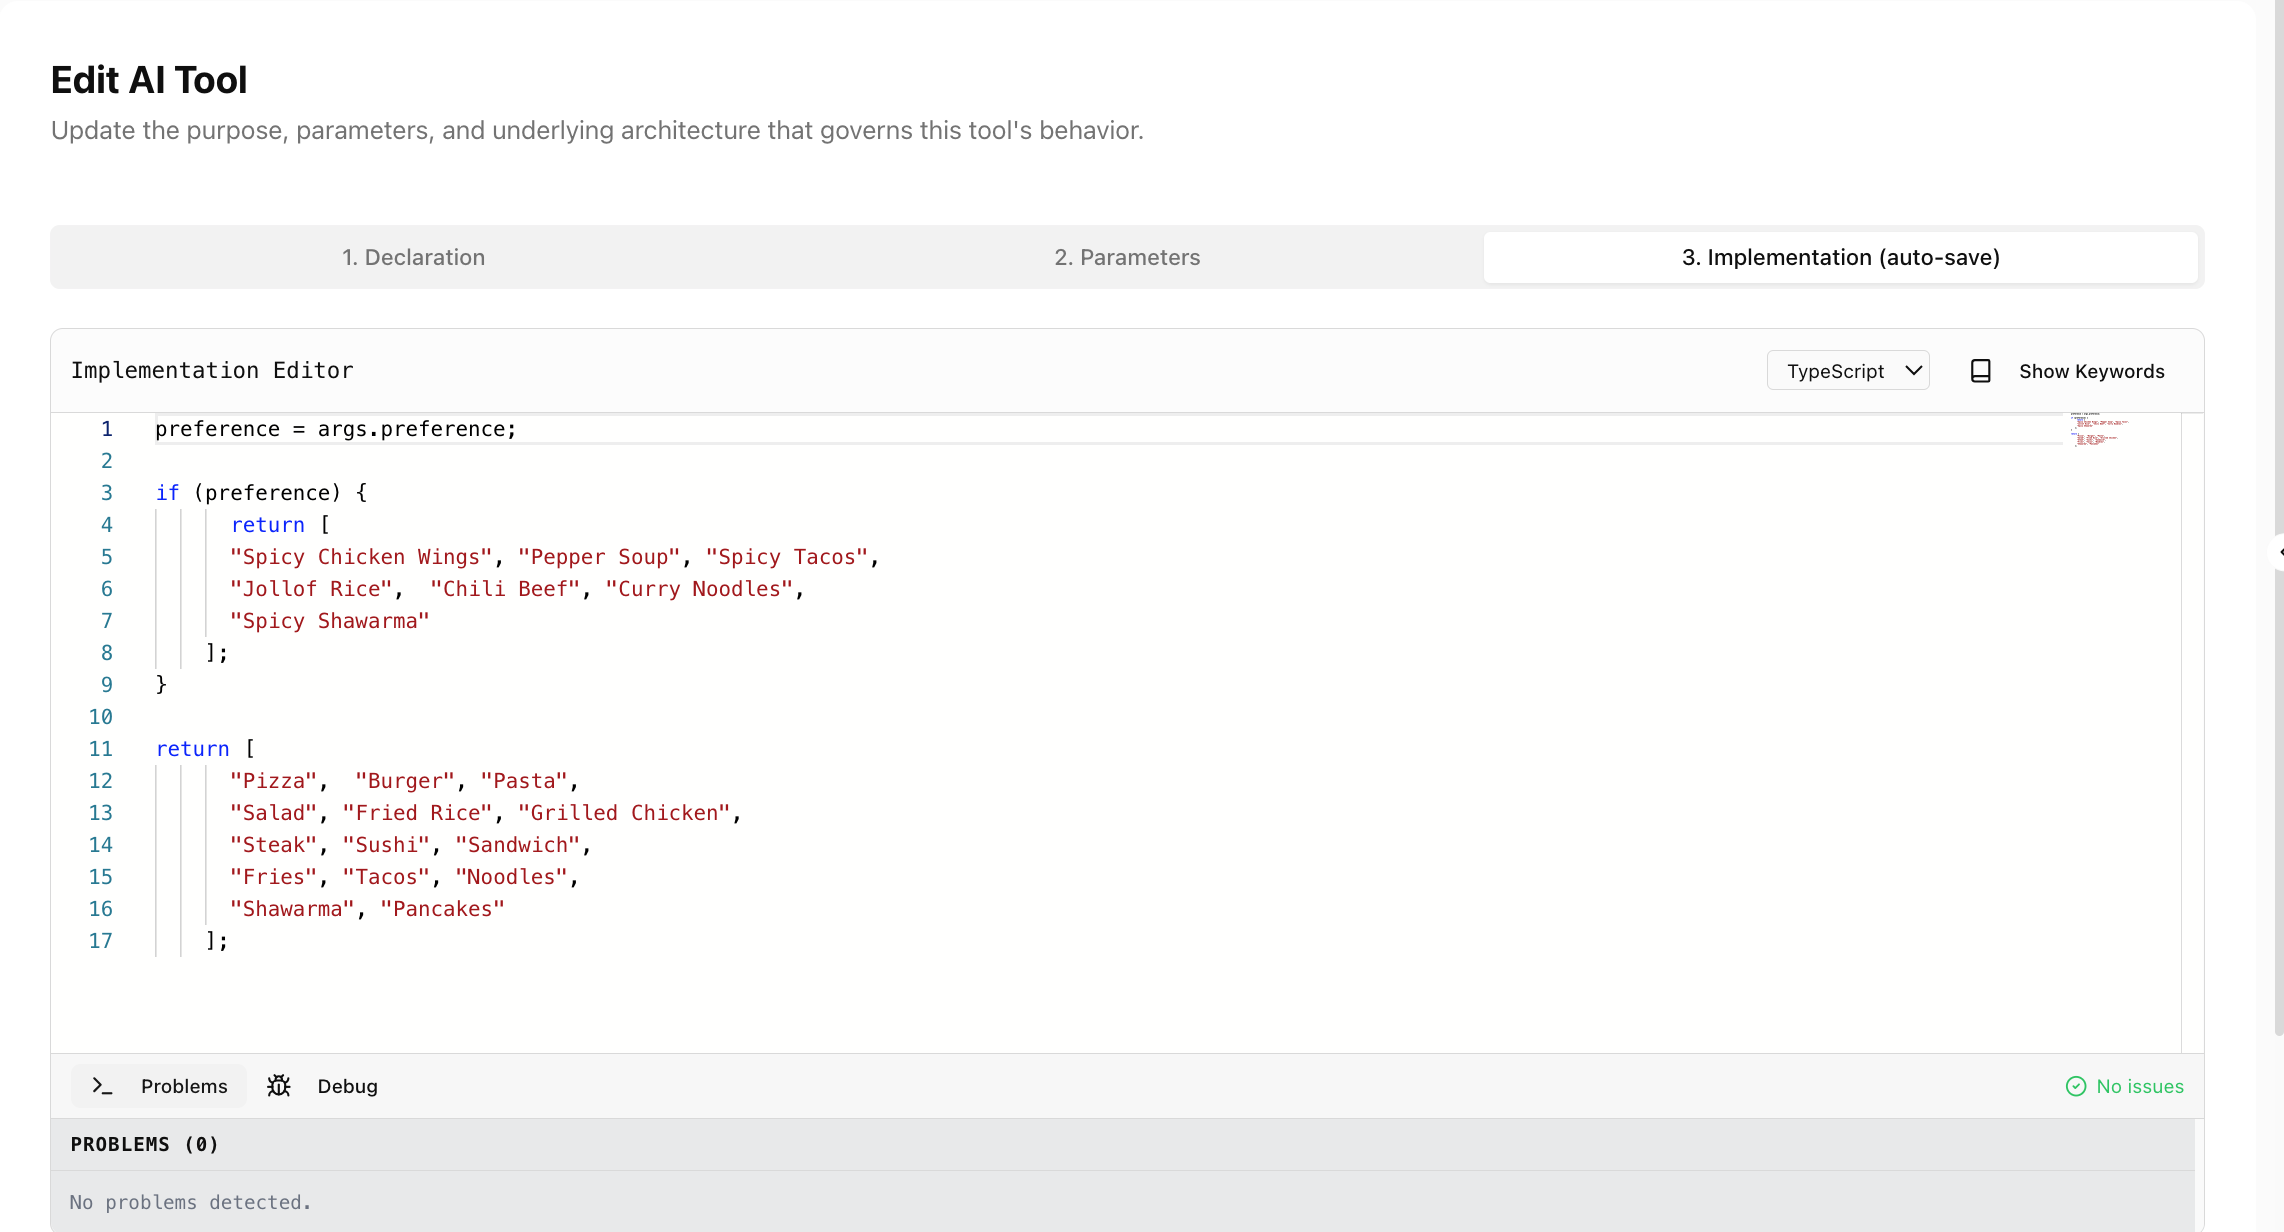
Task: Click the "Spicy Shawarma" string
Action: click(x=330, y=621)
